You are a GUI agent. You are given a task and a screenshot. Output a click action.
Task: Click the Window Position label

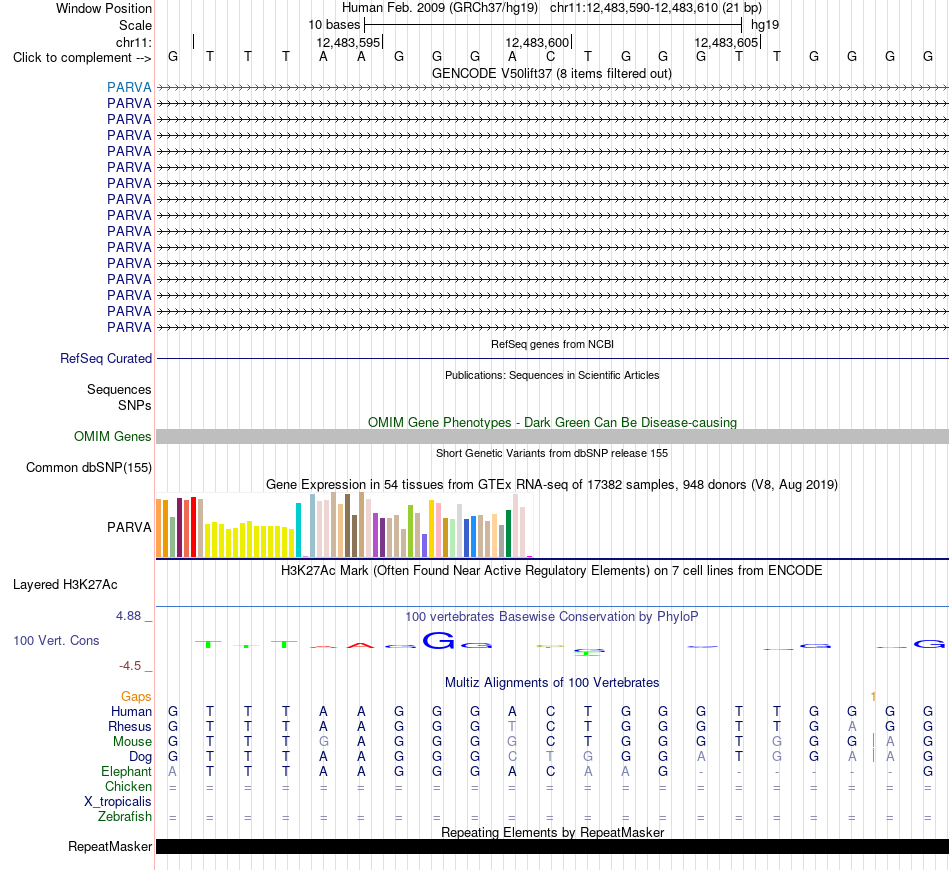pyautogui.click(x=104, y=8)
